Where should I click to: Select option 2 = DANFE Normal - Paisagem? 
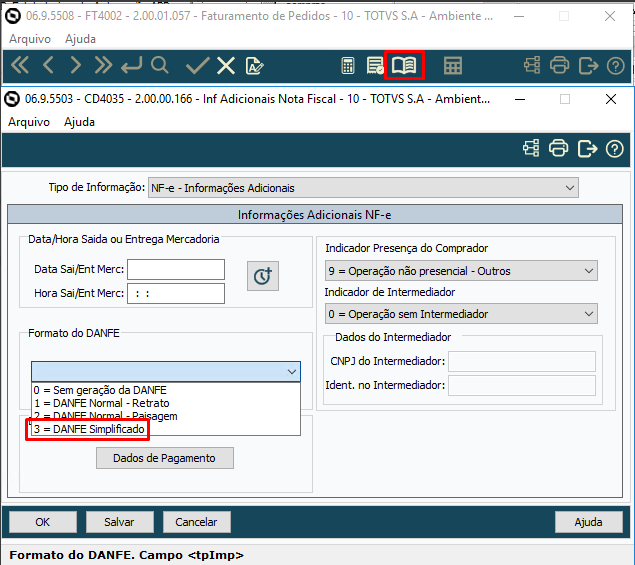coord(166,416)
